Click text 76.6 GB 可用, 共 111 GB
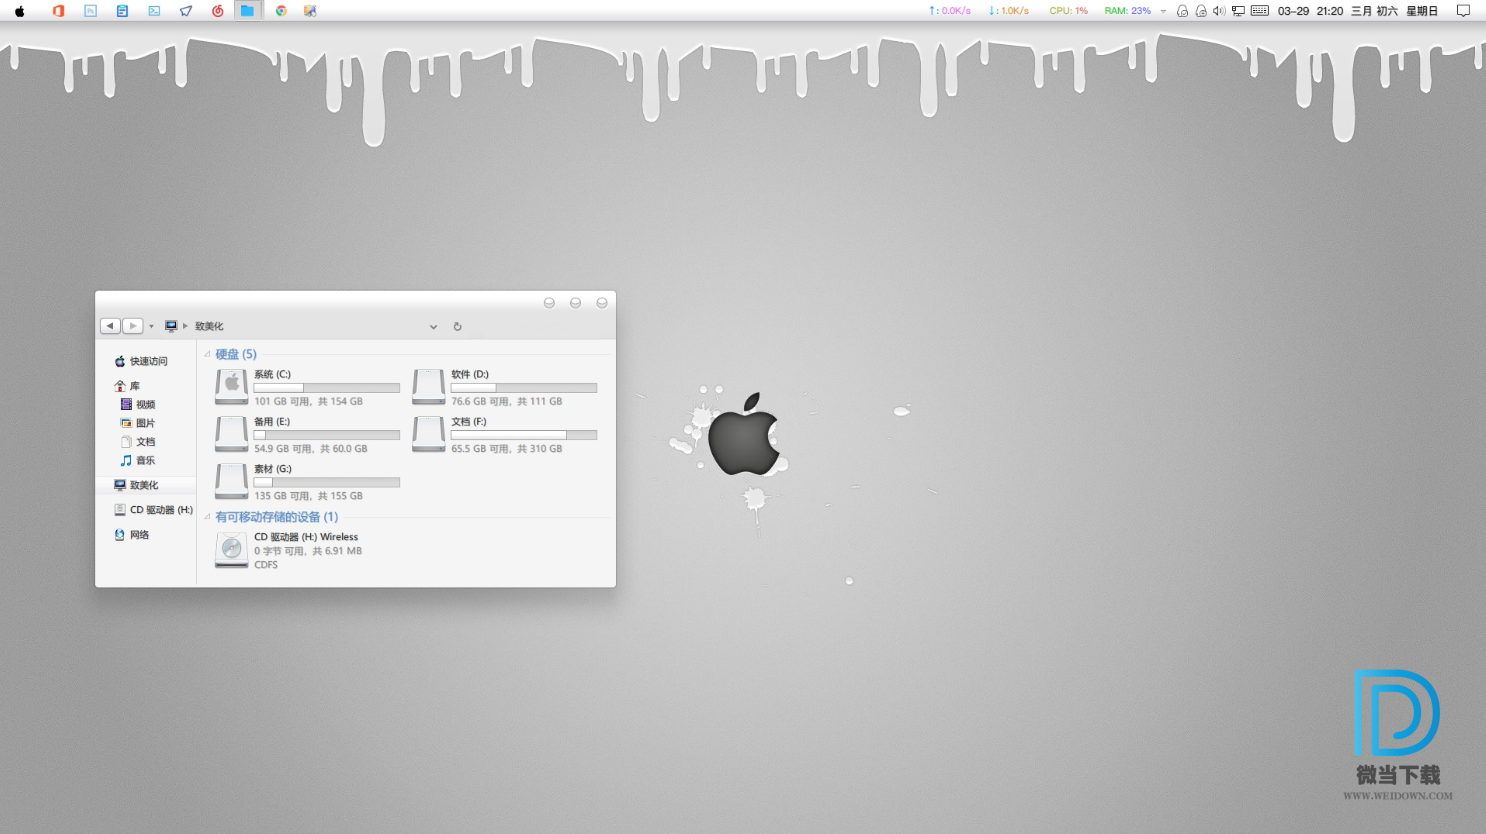Image resolution: width=1486 pixels, height=834 pixels. (506, 401)
